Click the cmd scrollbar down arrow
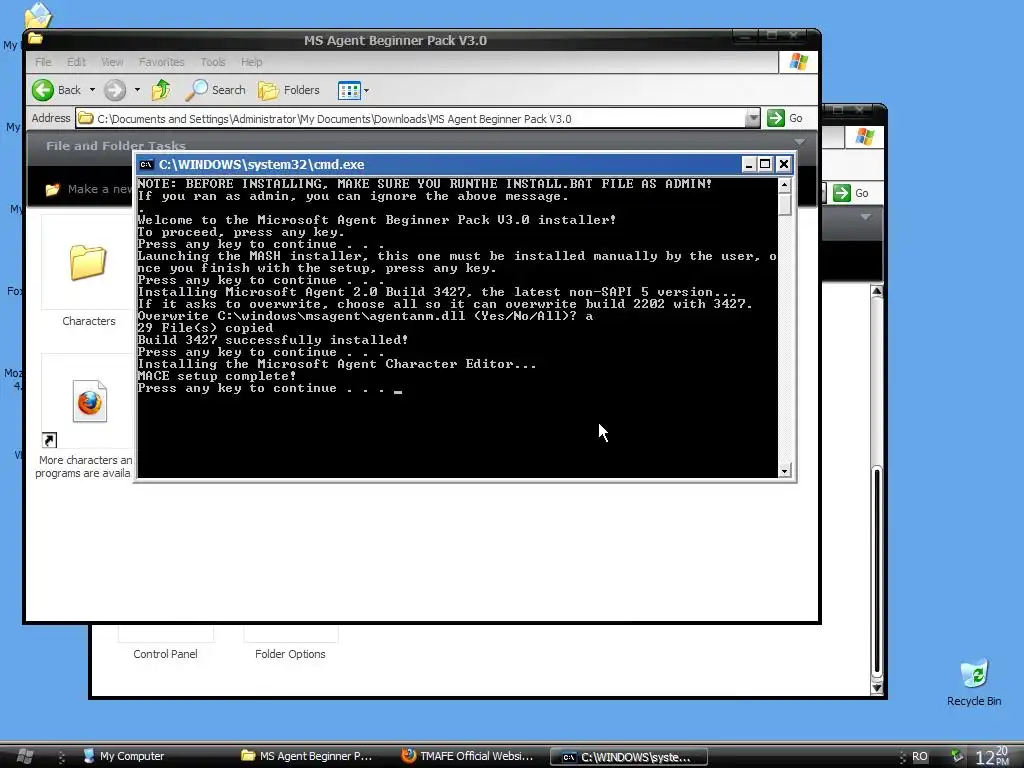This screenshot has height=768, width=1024. click(x=785, y=470)
